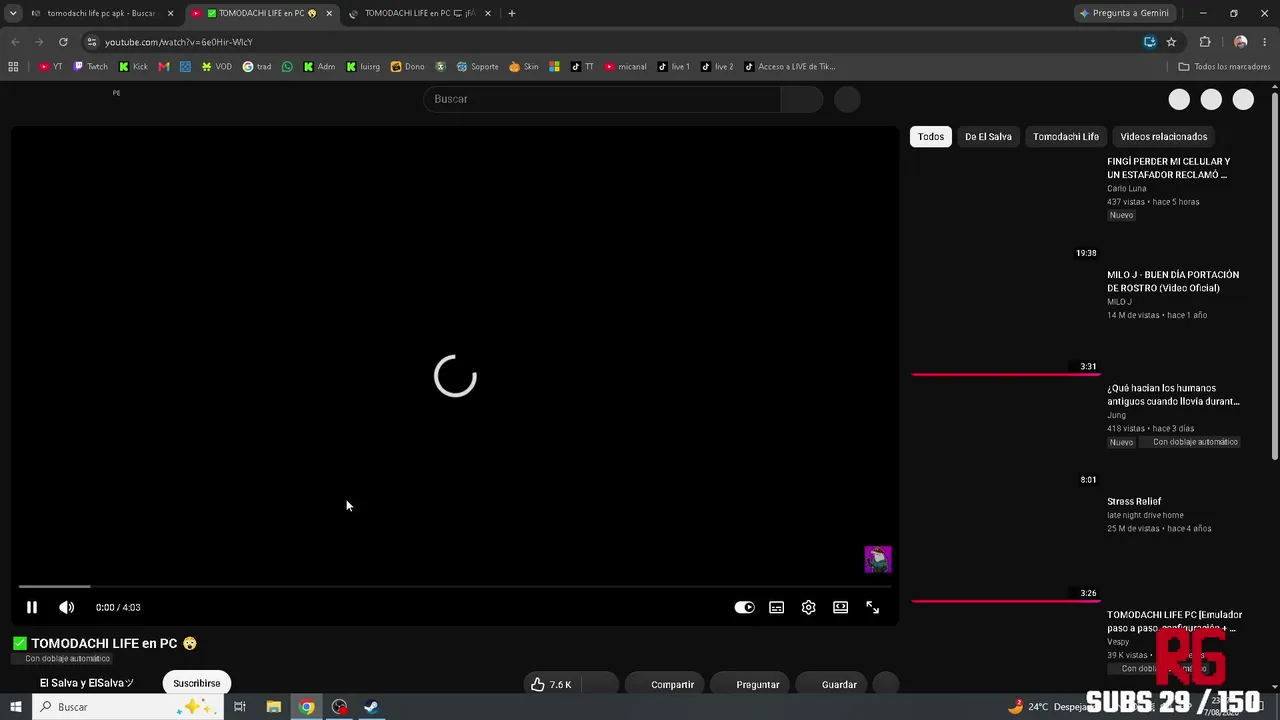Open a new browser tab
Image resolution: width=1280 pixels, height=720 pixels.
pyautogui.click(x=512, y=14)
